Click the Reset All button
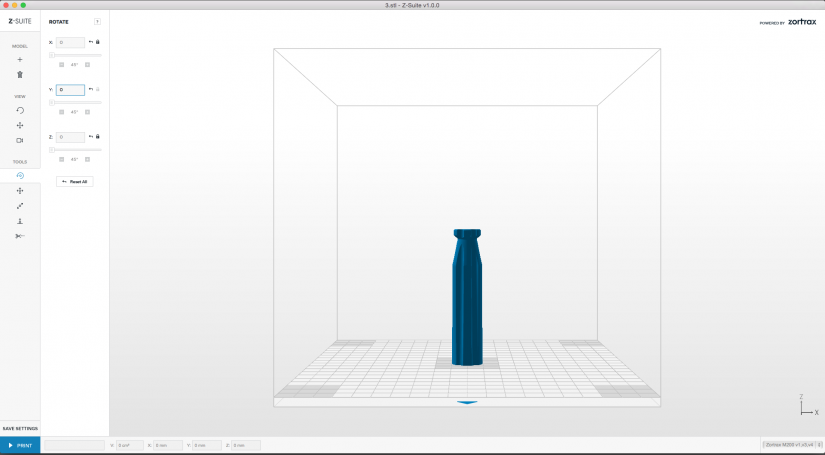The width and height of the screenshot is (825, 455). (75, 181)
